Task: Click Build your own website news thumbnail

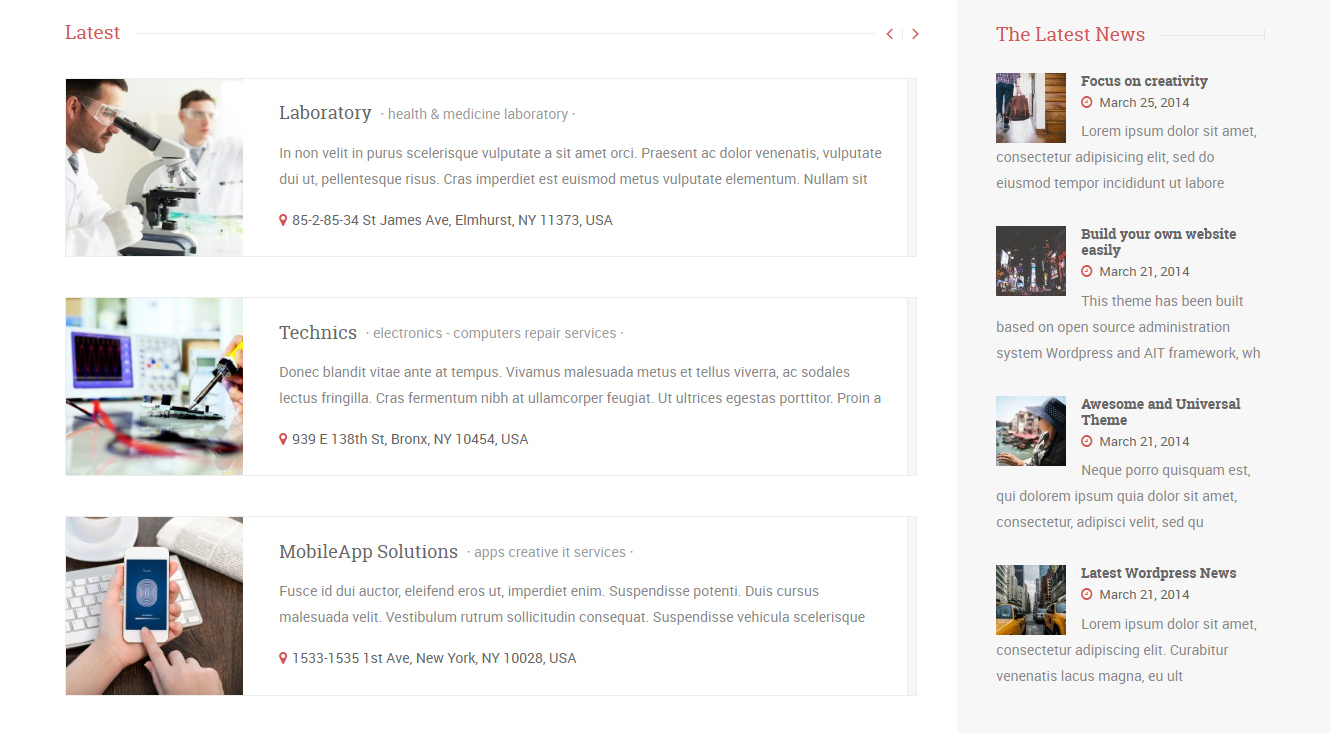Action: pyautogui.click(x=1031, y=261)
